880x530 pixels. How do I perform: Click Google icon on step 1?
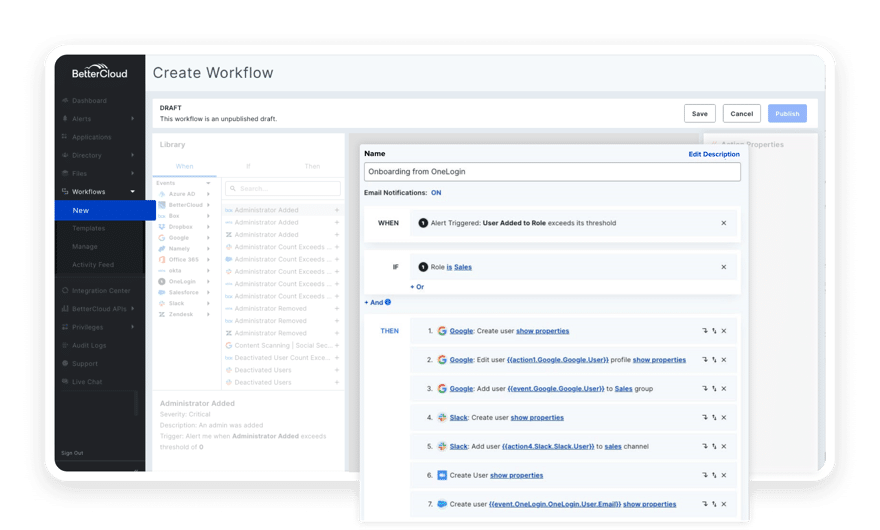[x=442, y=331]
